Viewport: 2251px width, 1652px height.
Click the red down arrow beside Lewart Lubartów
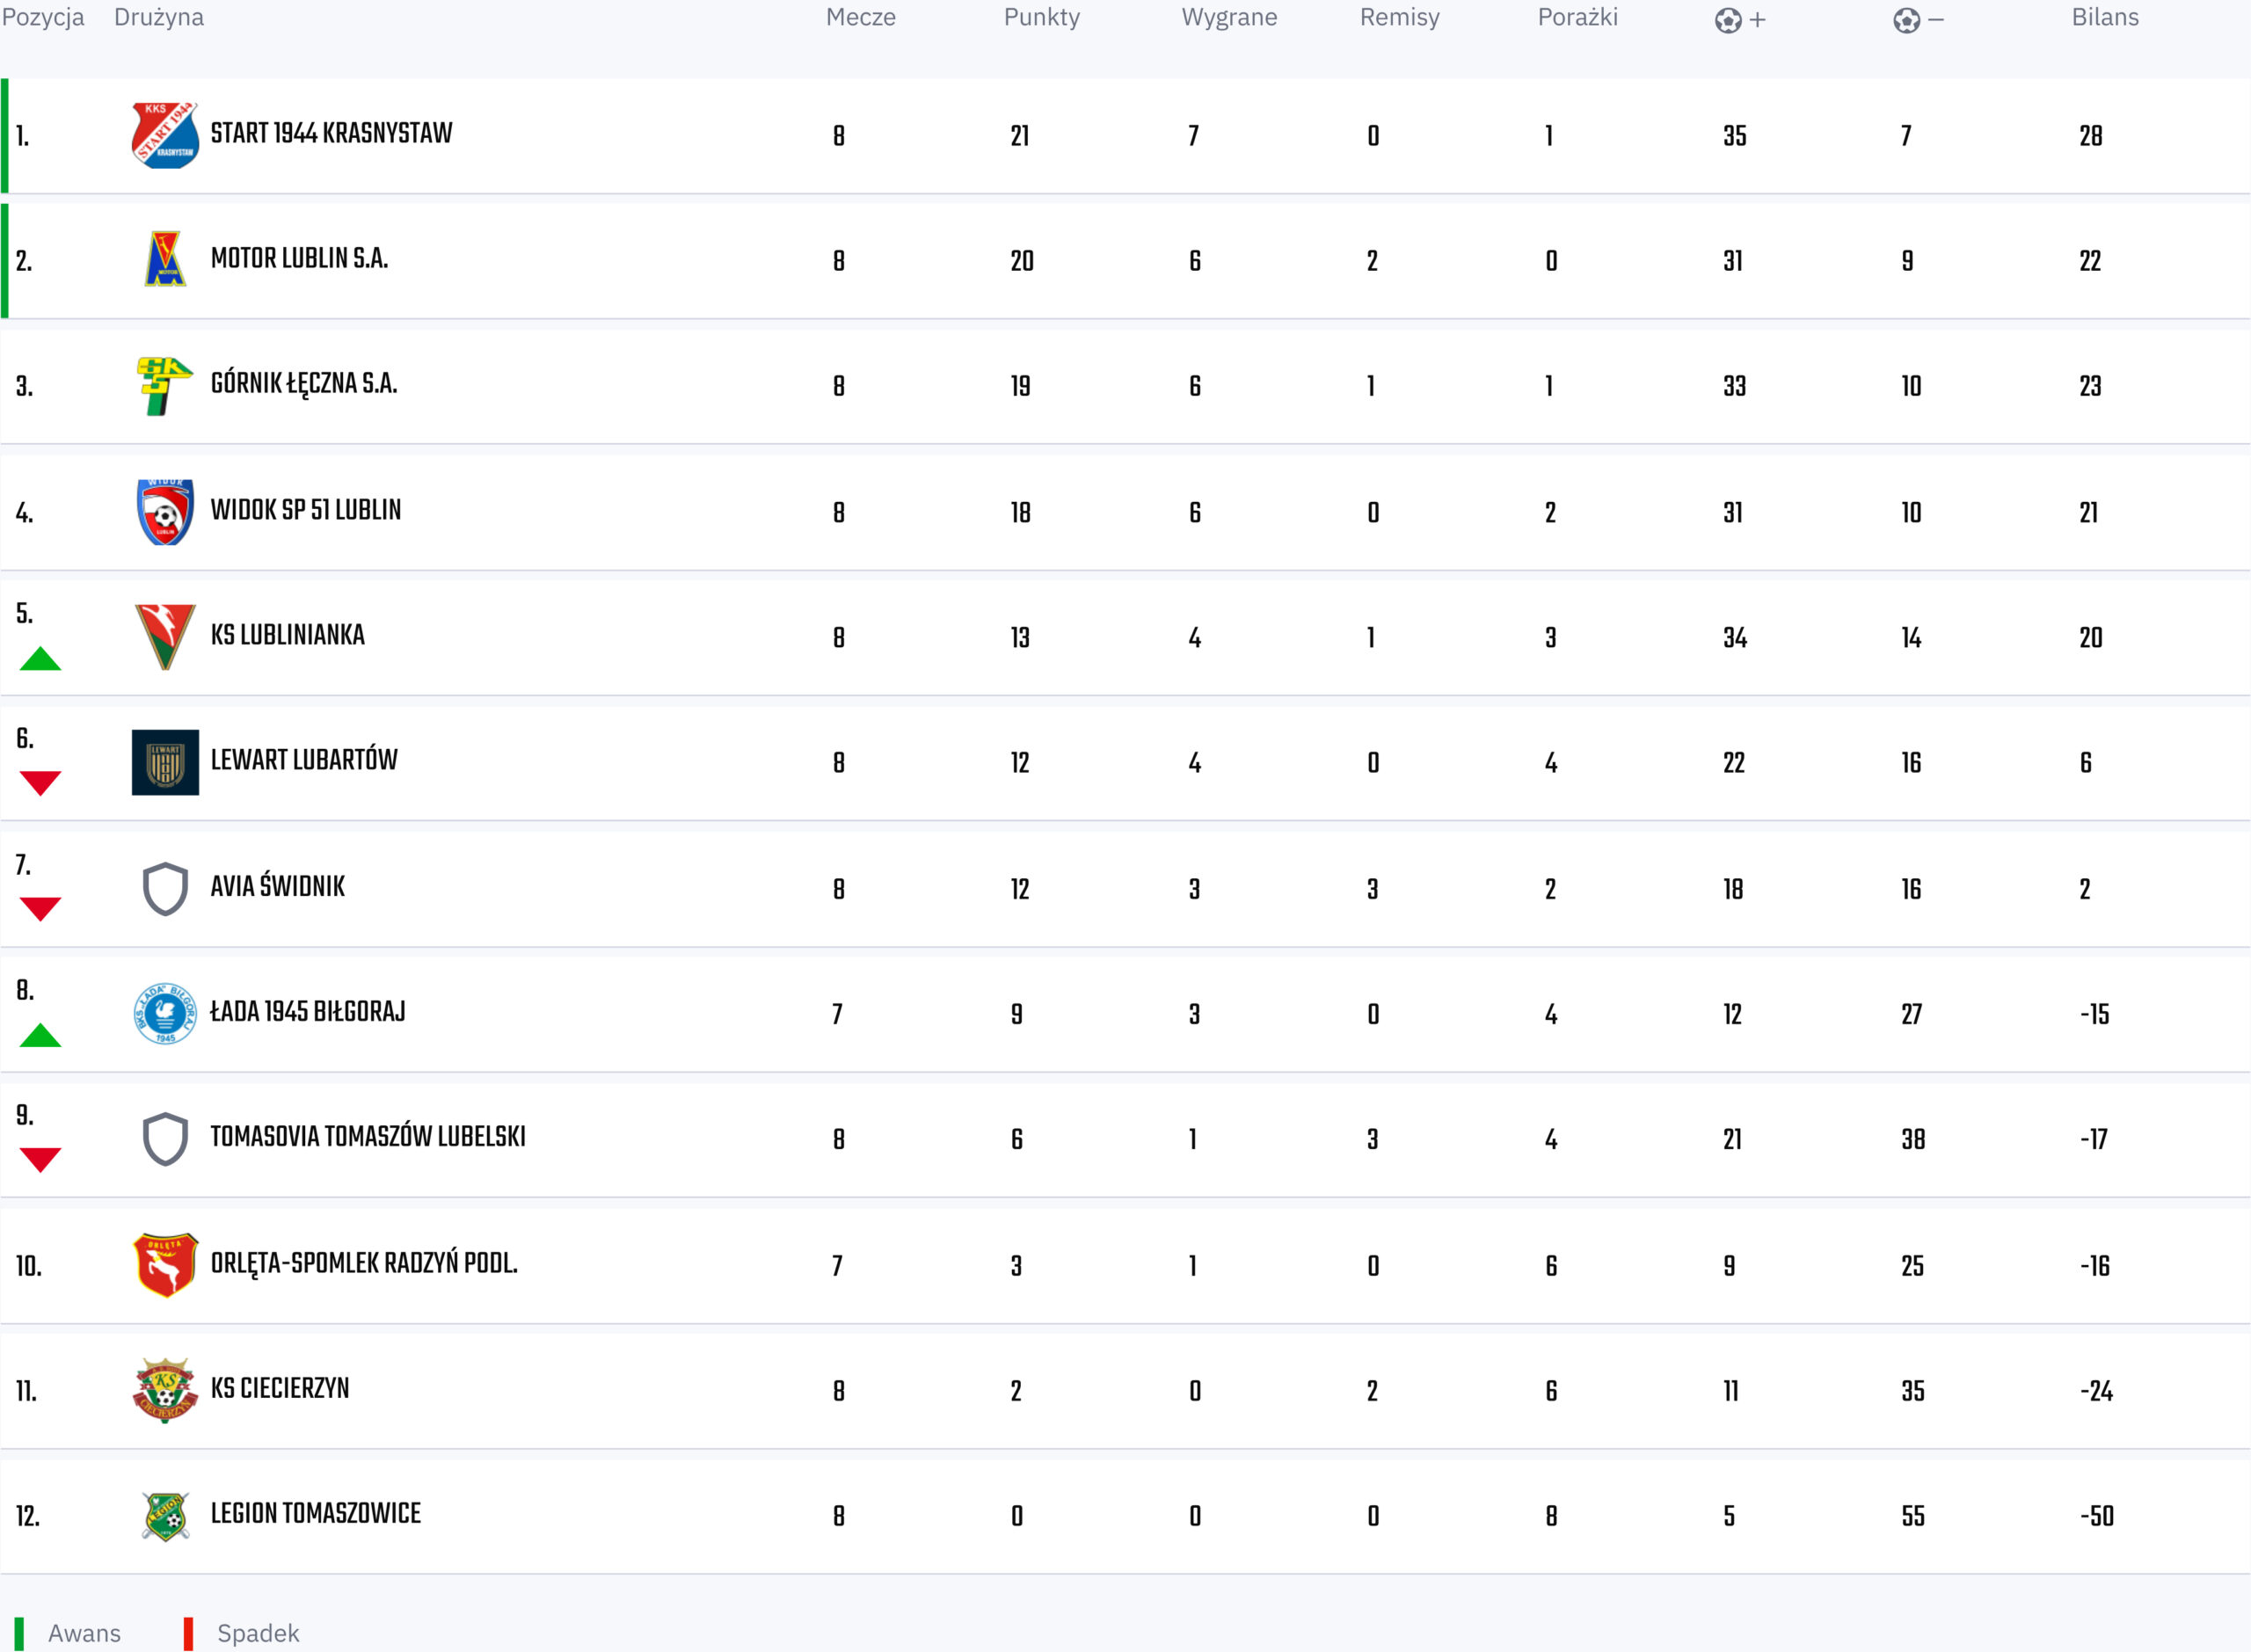[40, 783]
